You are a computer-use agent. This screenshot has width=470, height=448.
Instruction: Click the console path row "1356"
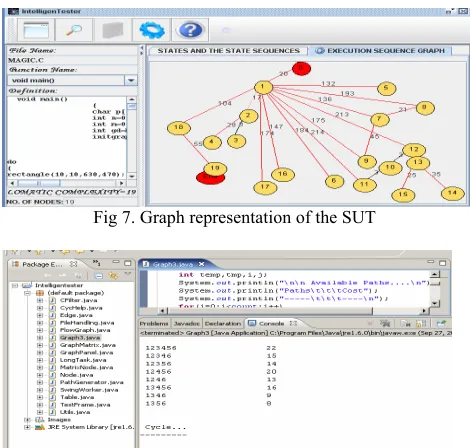click(x=156, y=403)
